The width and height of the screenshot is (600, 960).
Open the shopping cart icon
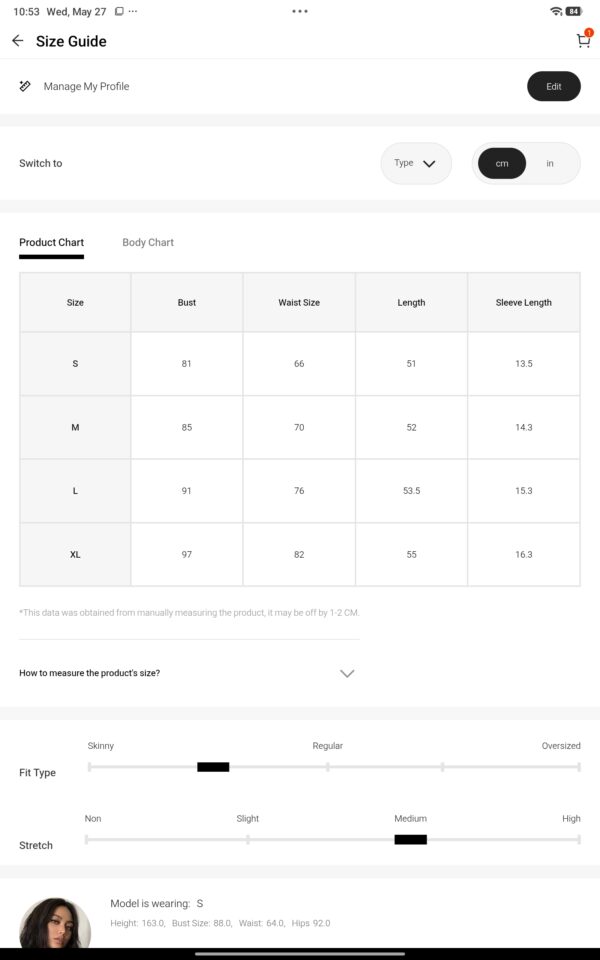point(583,40)
